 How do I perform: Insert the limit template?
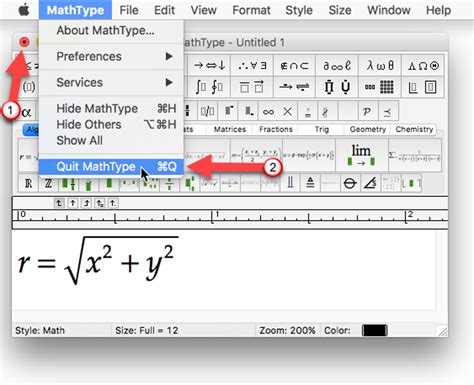coord(361,155)
